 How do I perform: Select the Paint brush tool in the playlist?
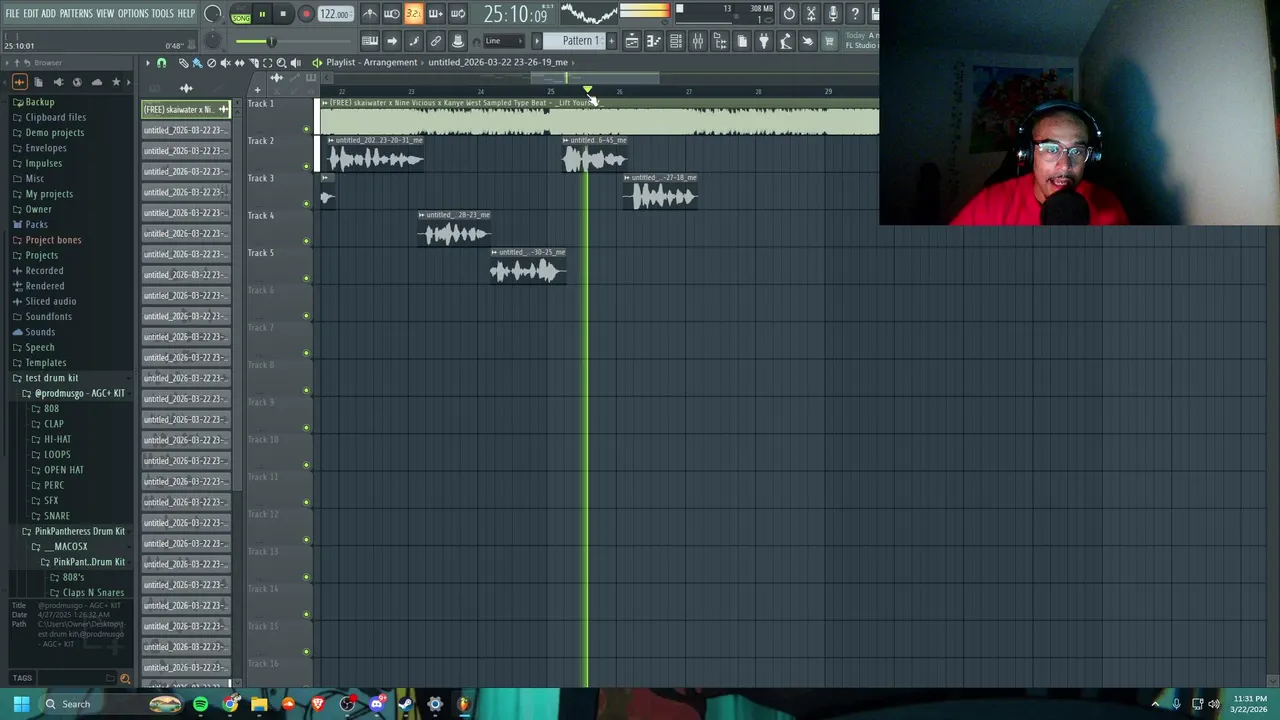197,63
